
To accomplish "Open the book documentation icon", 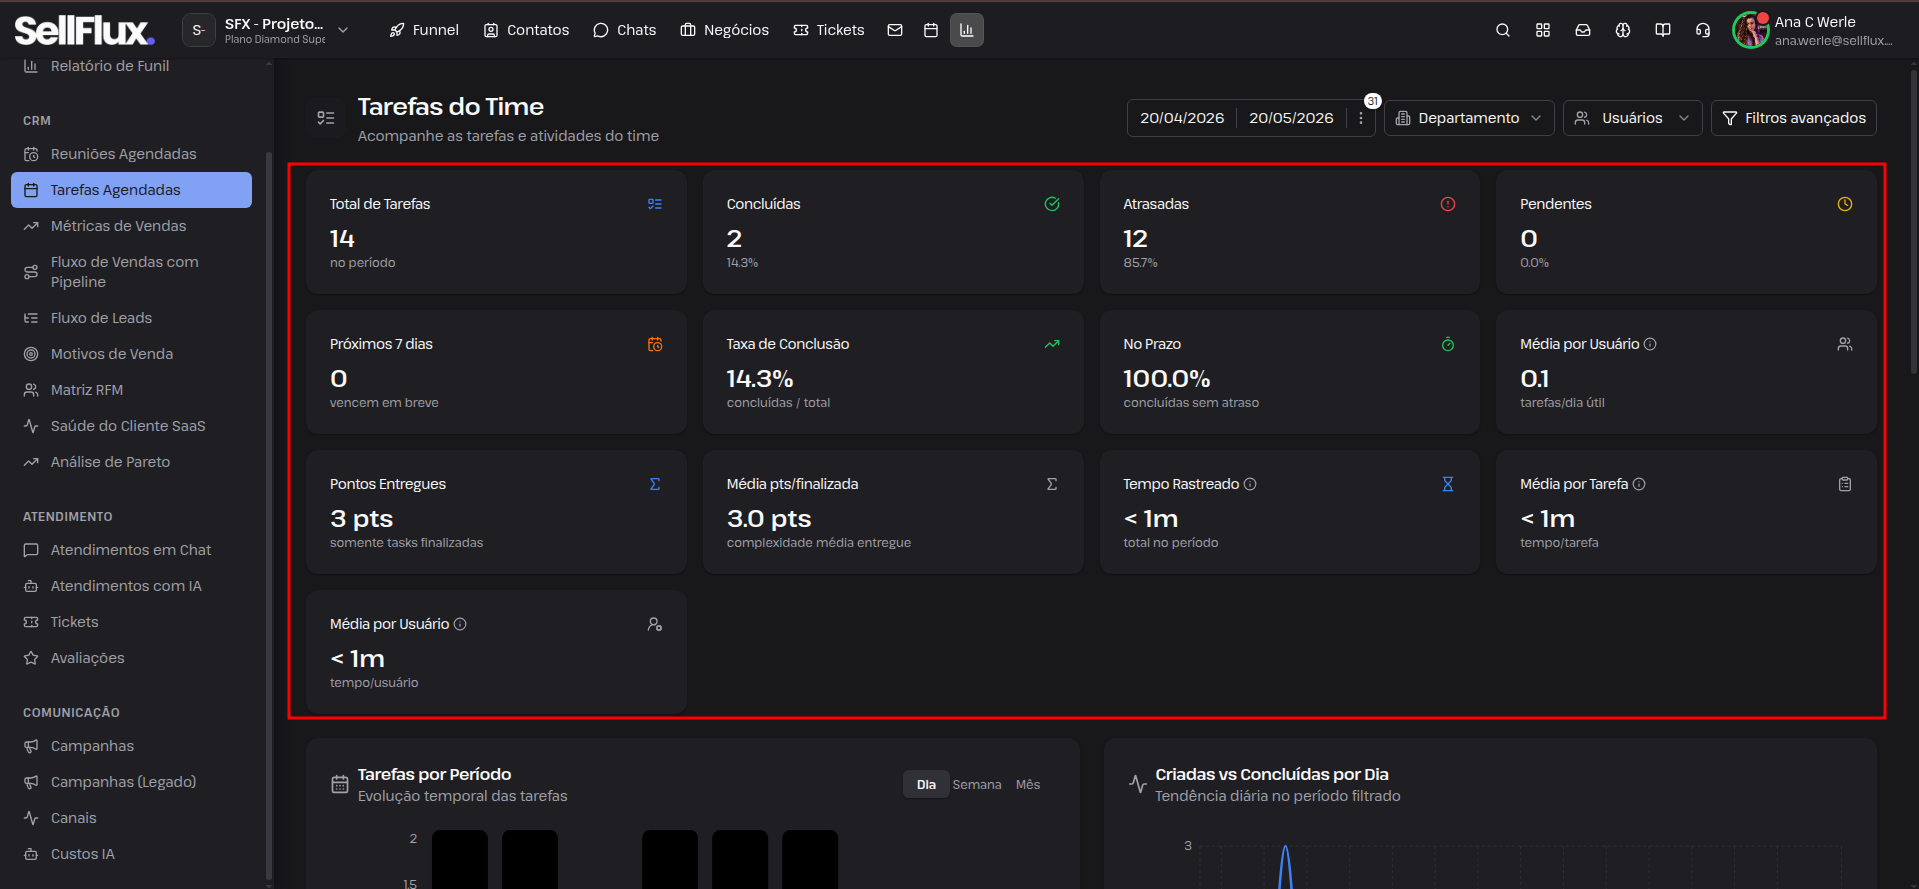I will pos(1663,30).
